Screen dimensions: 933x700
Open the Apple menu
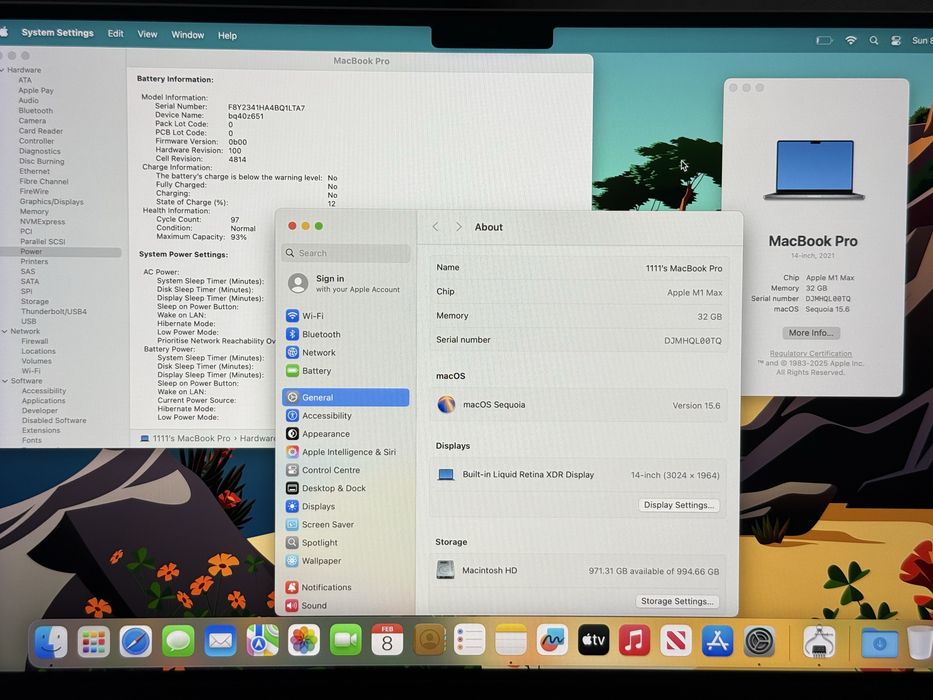(x=4, y=32)
